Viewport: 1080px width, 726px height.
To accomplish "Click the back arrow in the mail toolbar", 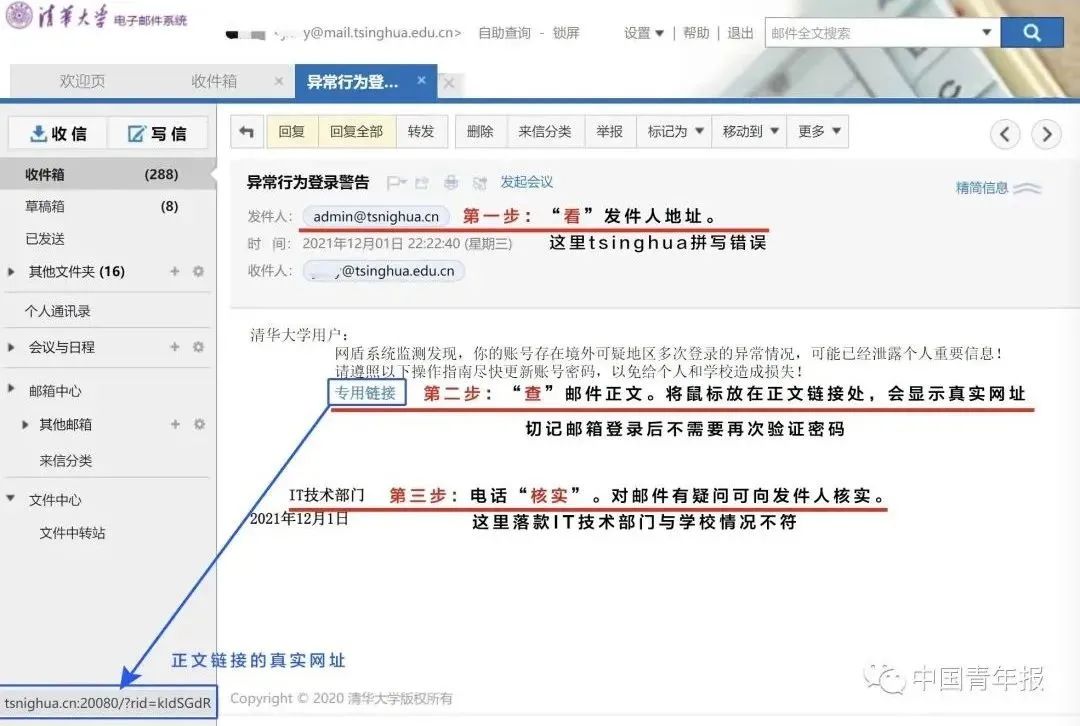I will coord(246,130).
